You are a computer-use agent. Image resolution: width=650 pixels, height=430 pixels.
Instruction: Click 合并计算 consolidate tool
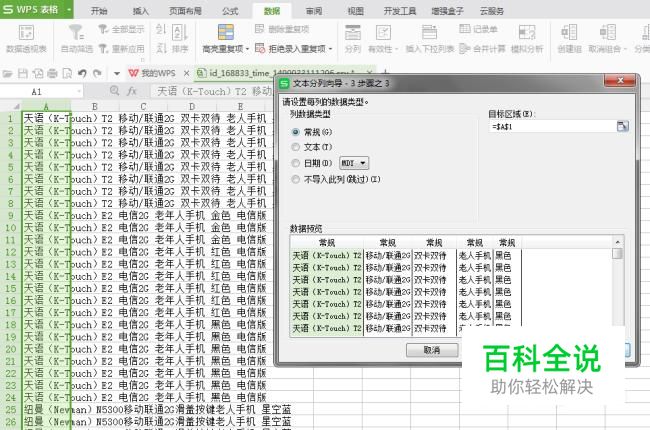[x=483, y=49]
